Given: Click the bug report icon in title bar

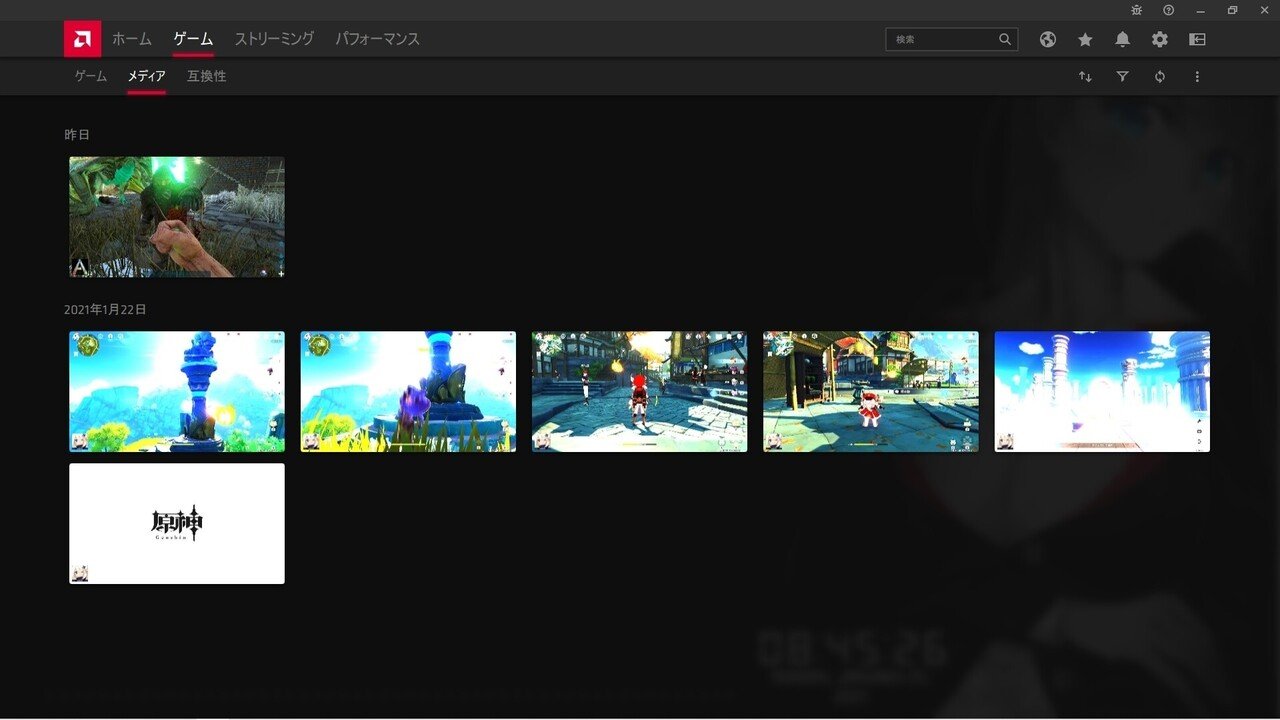Looking at the screenshot, I should click(1136, 10).
